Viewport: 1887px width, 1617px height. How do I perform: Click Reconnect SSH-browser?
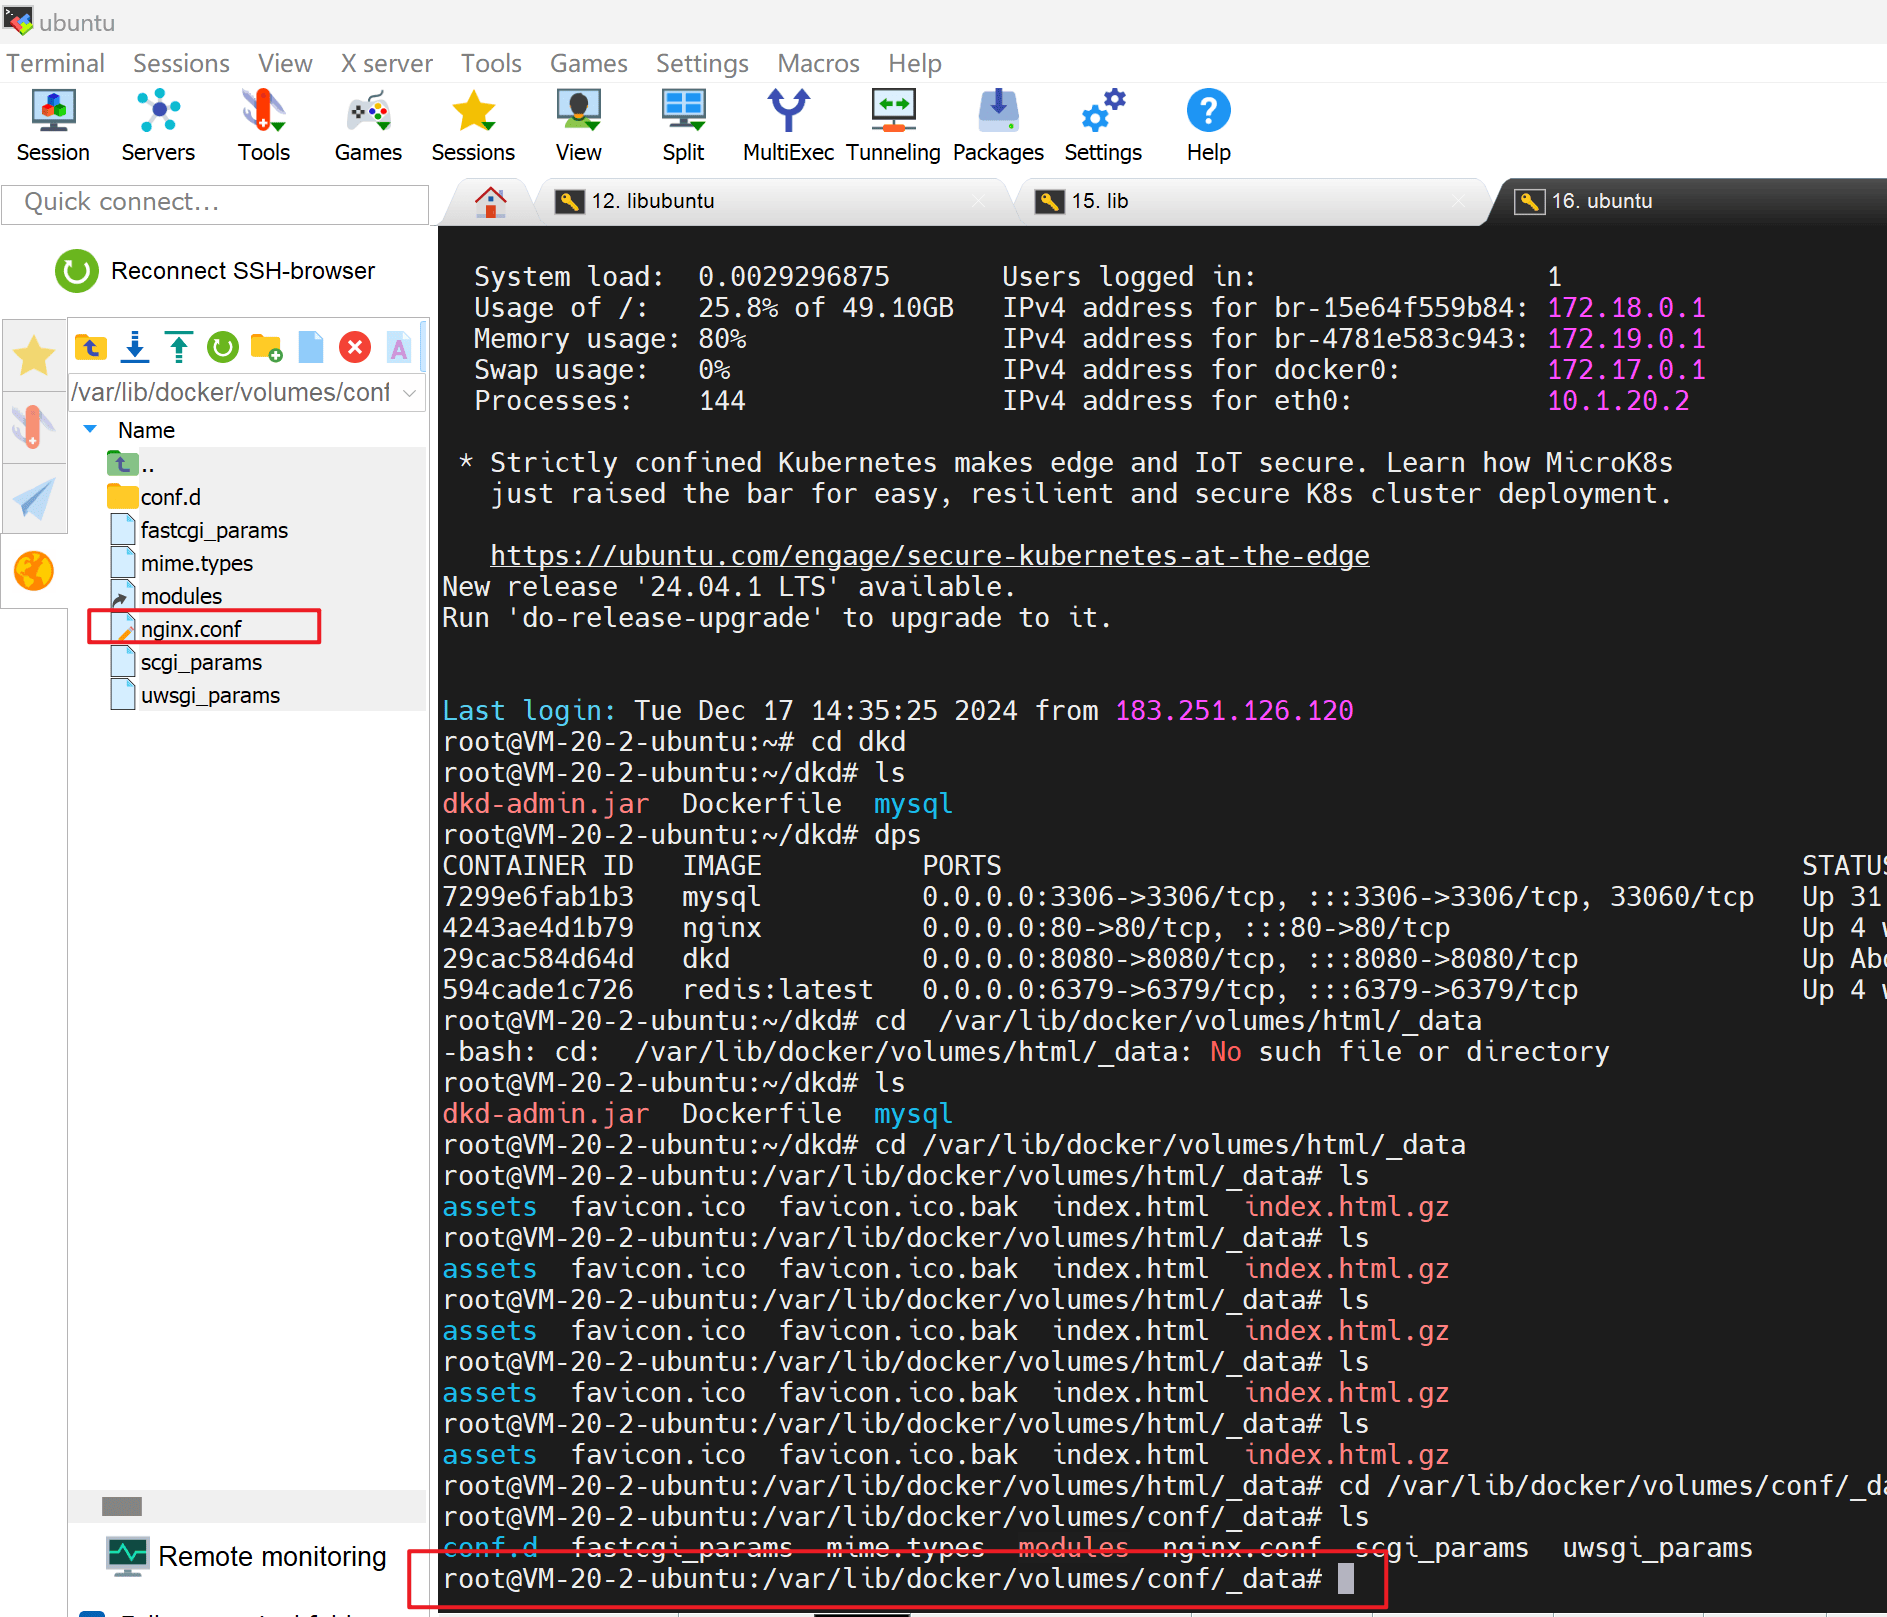pyautogui.click(x=216, y=271)
